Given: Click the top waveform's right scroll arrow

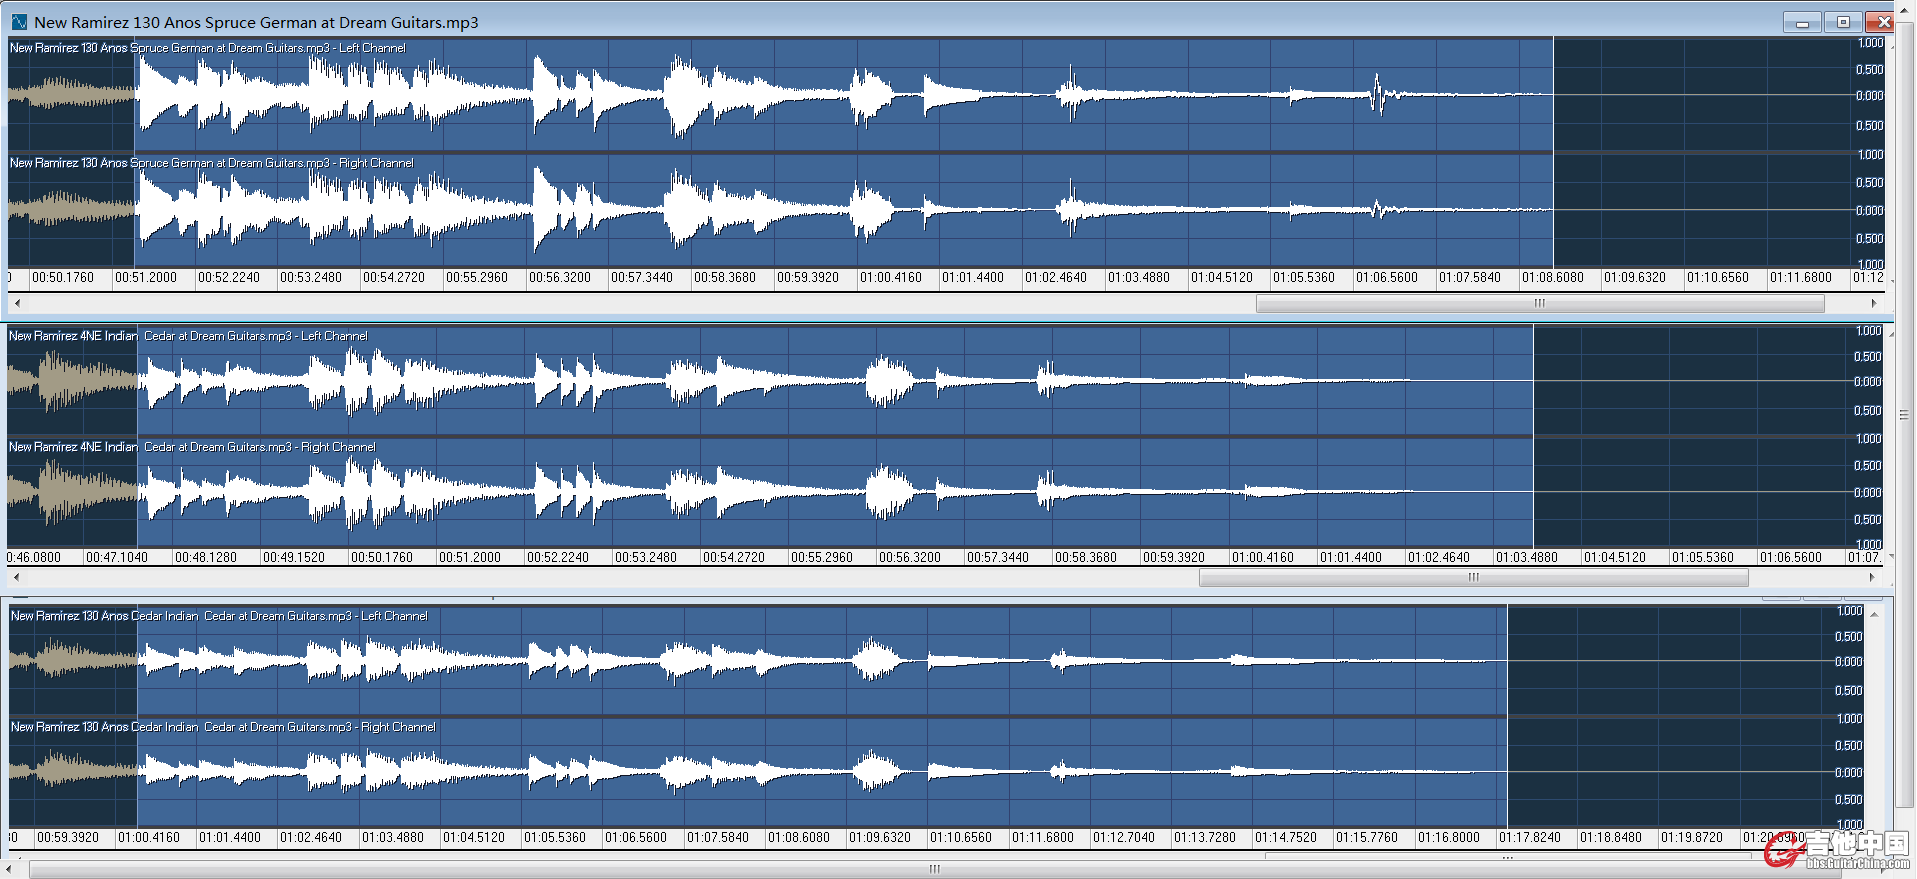Looking at the screenshot, I should [1873, 303].
